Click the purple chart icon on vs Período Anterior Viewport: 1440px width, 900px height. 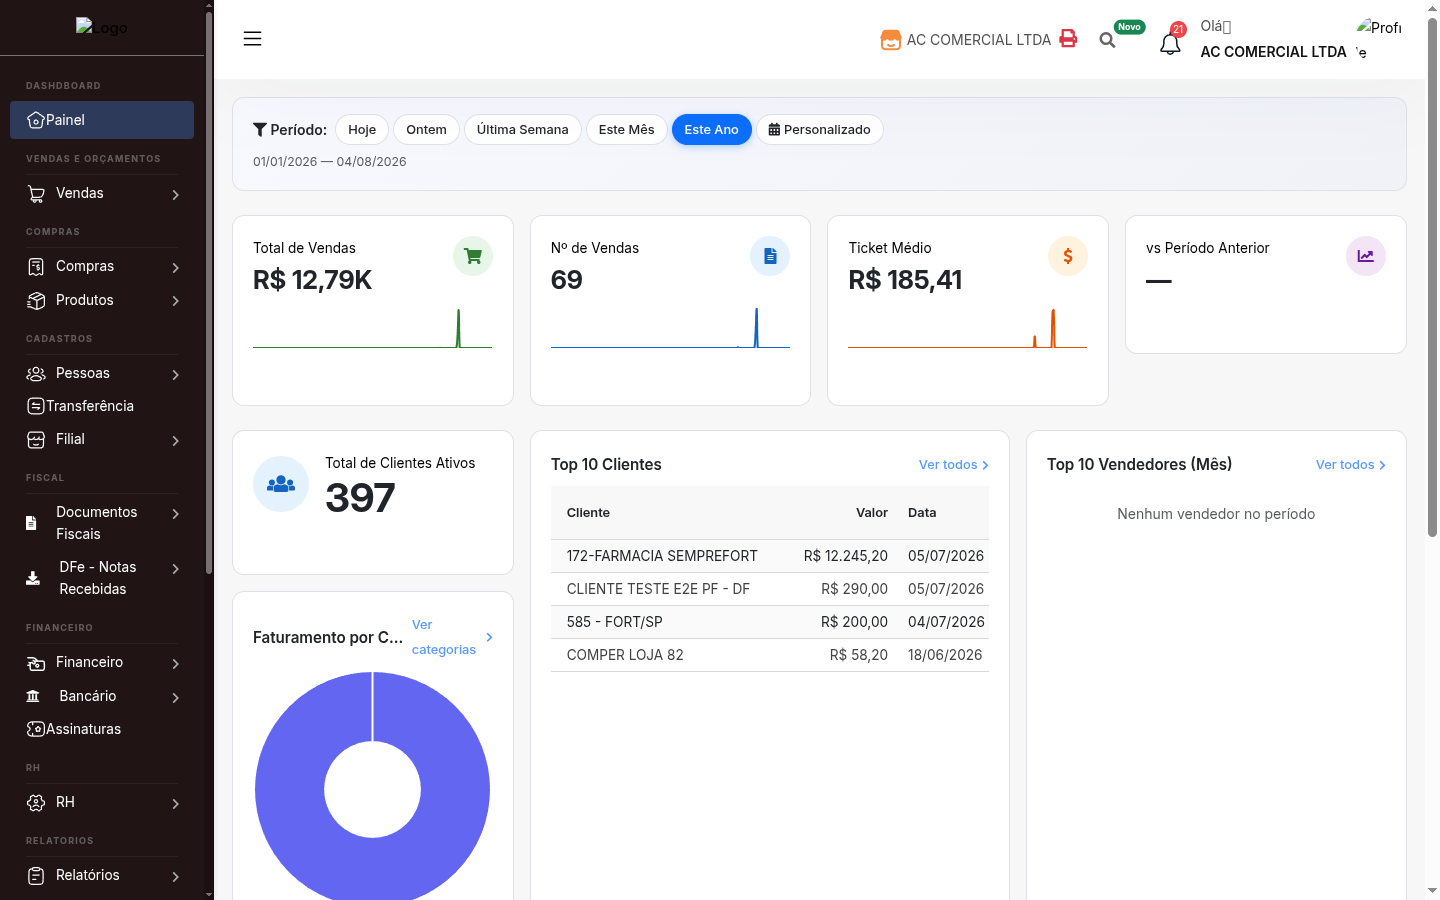(1366, 256)
